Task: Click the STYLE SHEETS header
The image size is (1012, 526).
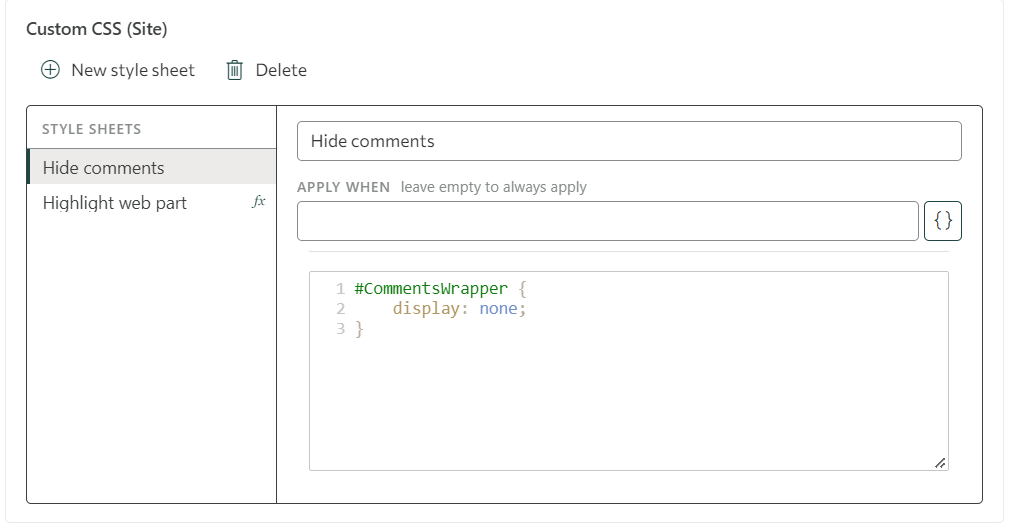Action: [x=92, y=129]
